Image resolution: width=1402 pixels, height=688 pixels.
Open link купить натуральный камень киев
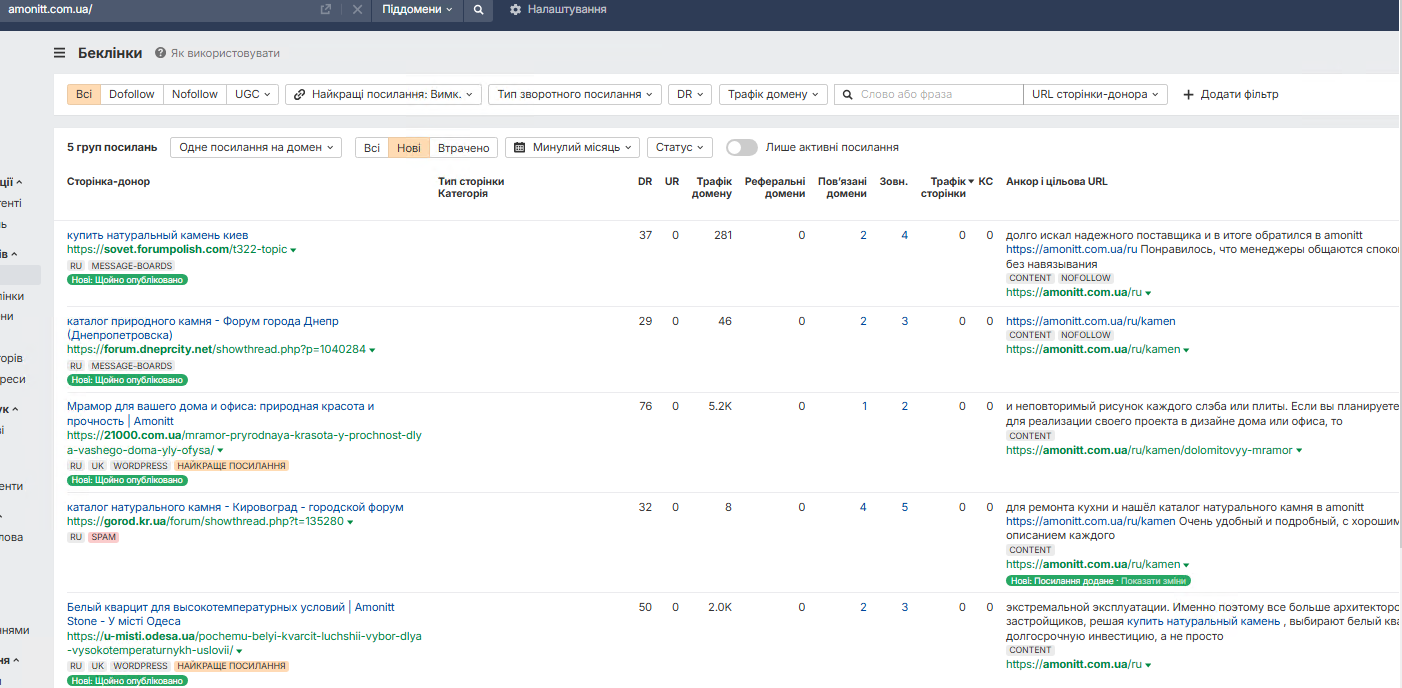pos(157,235)
